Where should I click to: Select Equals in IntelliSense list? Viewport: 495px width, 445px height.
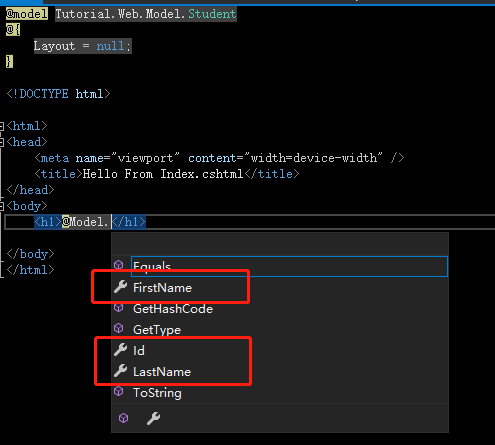tap(289, 266)
